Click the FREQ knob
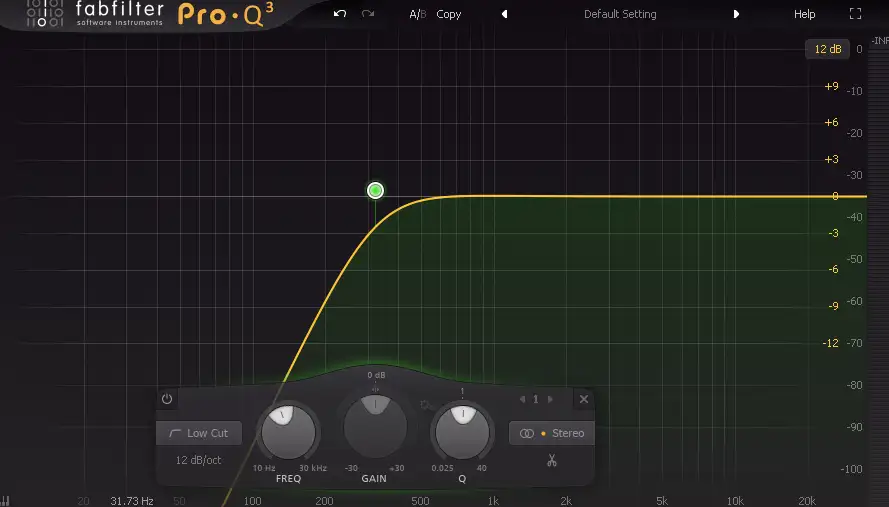Viewport: 889px width, 507px height. 288,432
